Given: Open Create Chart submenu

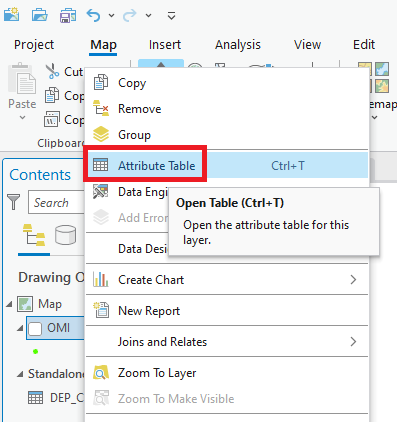Looking at the screenshot, I should tap(227, 279).
